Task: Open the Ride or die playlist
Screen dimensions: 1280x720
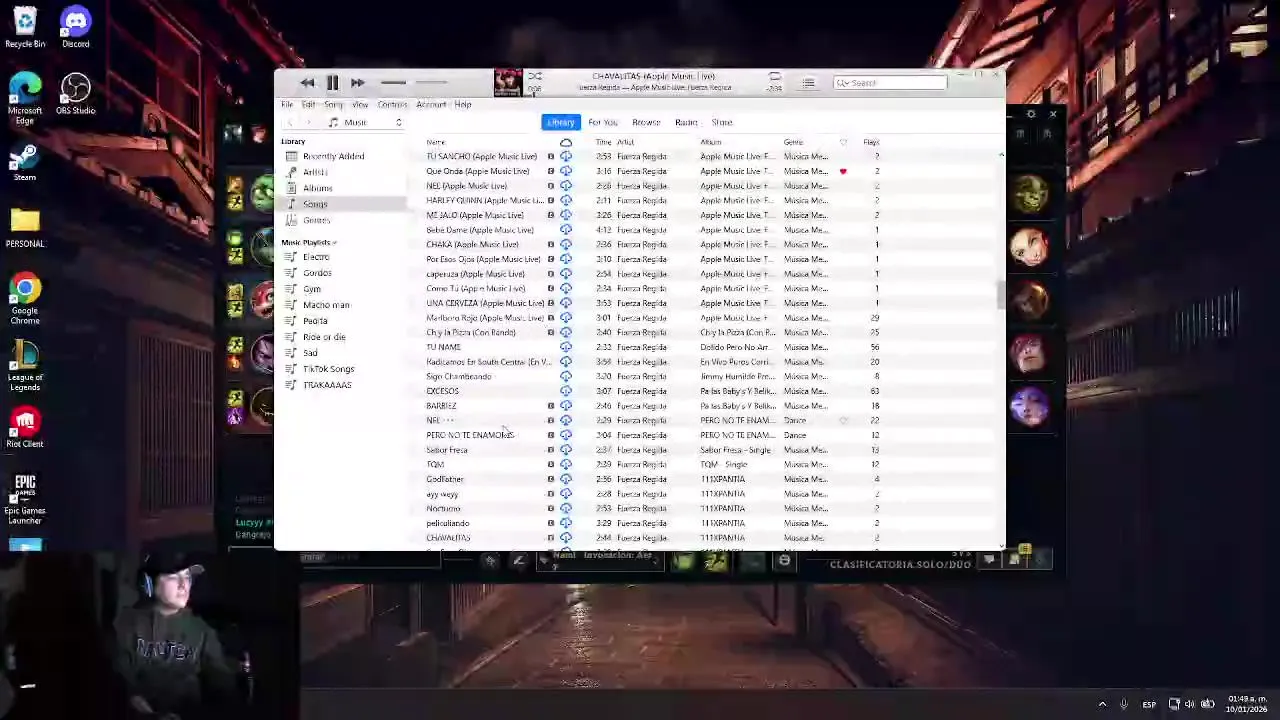Action: click(324, 337)
